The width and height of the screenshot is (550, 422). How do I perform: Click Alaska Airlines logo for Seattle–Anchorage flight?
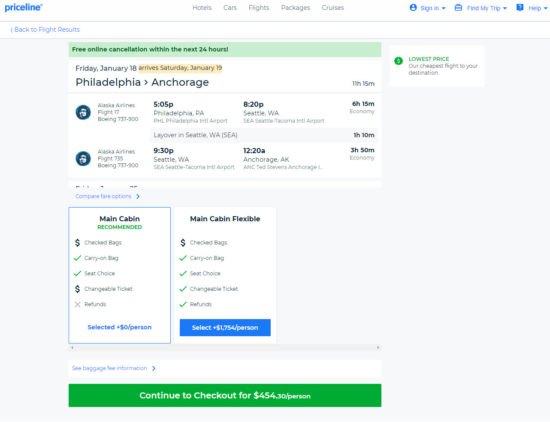83,159
